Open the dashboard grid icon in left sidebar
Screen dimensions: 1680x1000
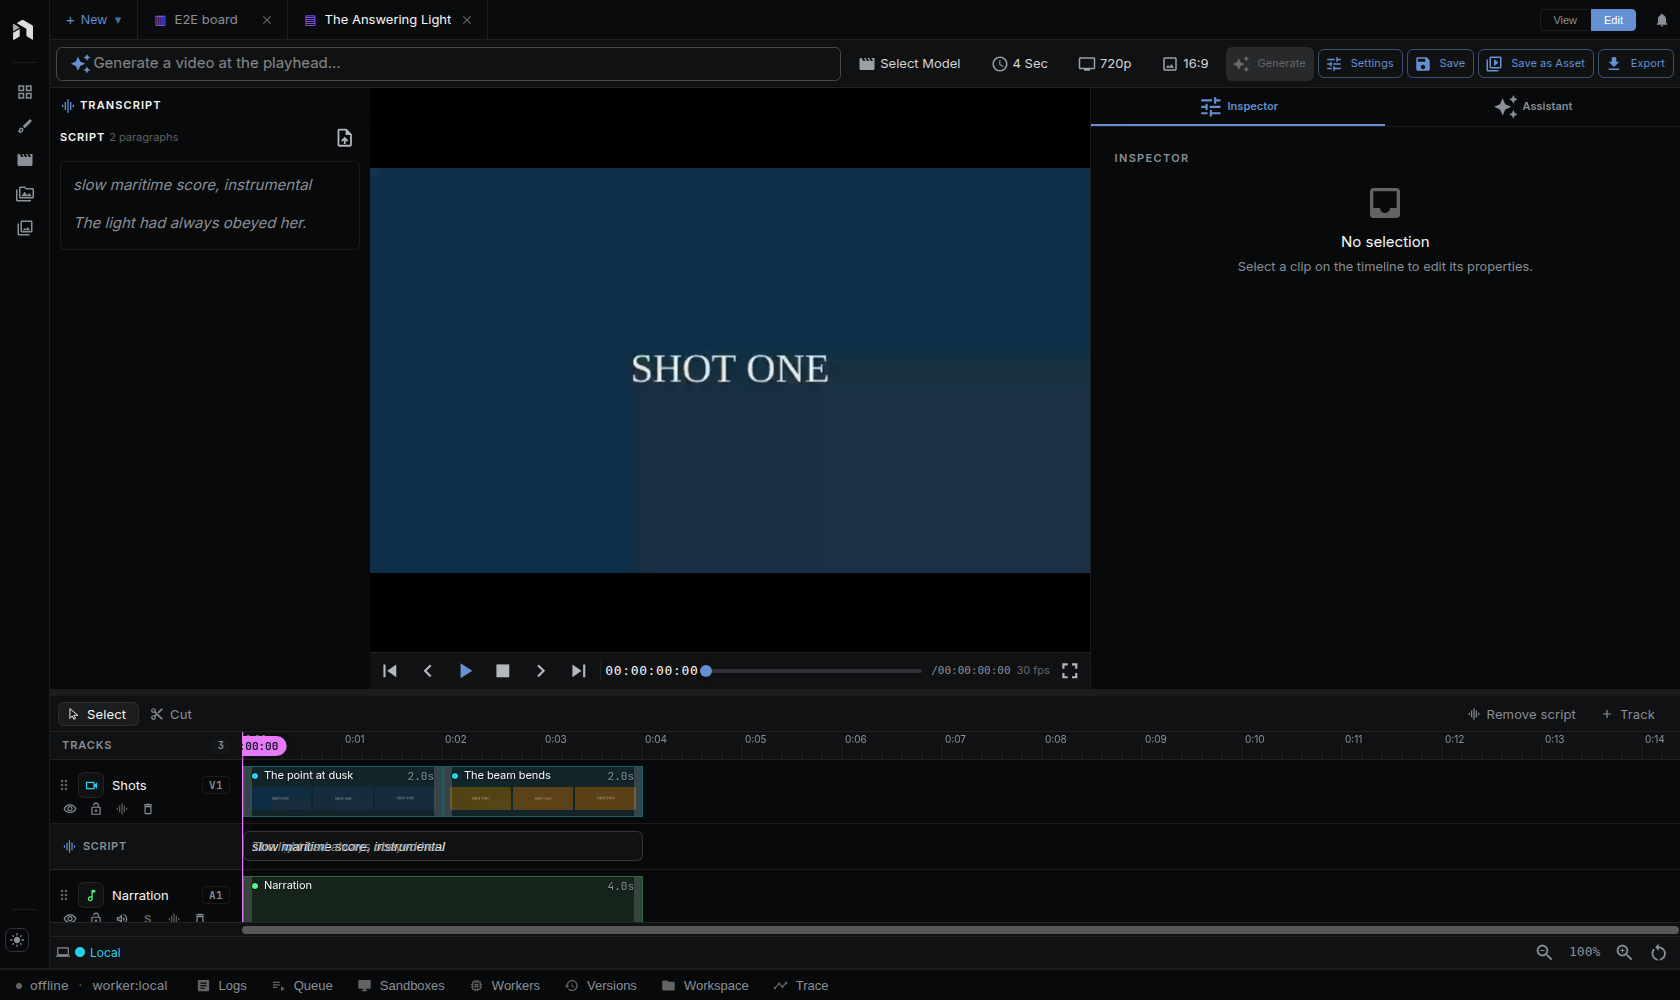(25, 92)
